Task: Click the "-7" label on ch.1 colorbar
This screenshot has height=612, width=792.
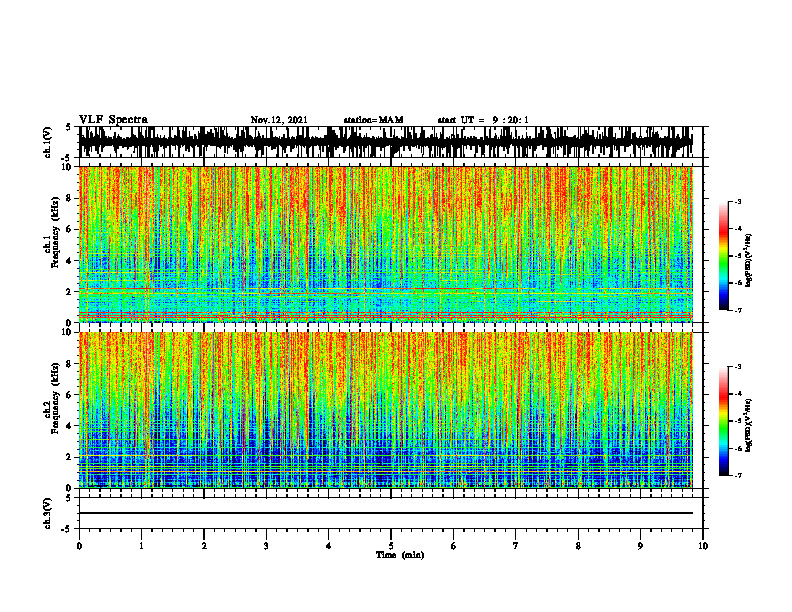Action: point(738,310)
